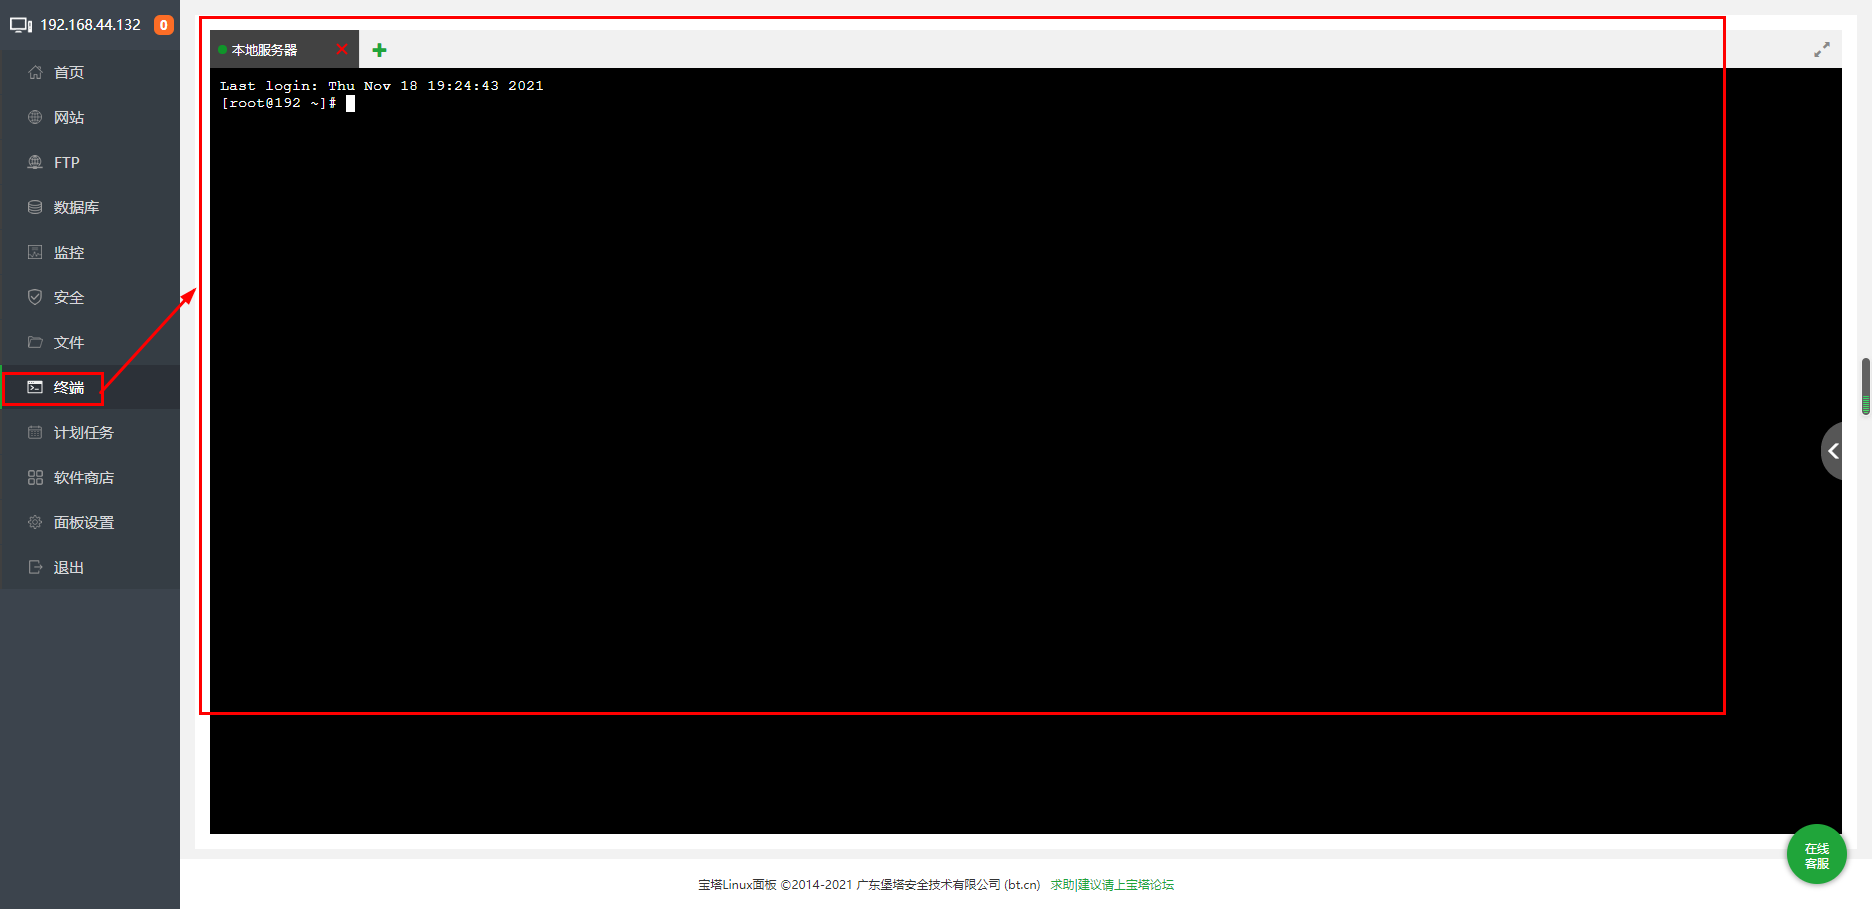This screenshot has width=1872, height=909.
Task: Open the 在线客服 support button
Action: [x=1816, y=855]
